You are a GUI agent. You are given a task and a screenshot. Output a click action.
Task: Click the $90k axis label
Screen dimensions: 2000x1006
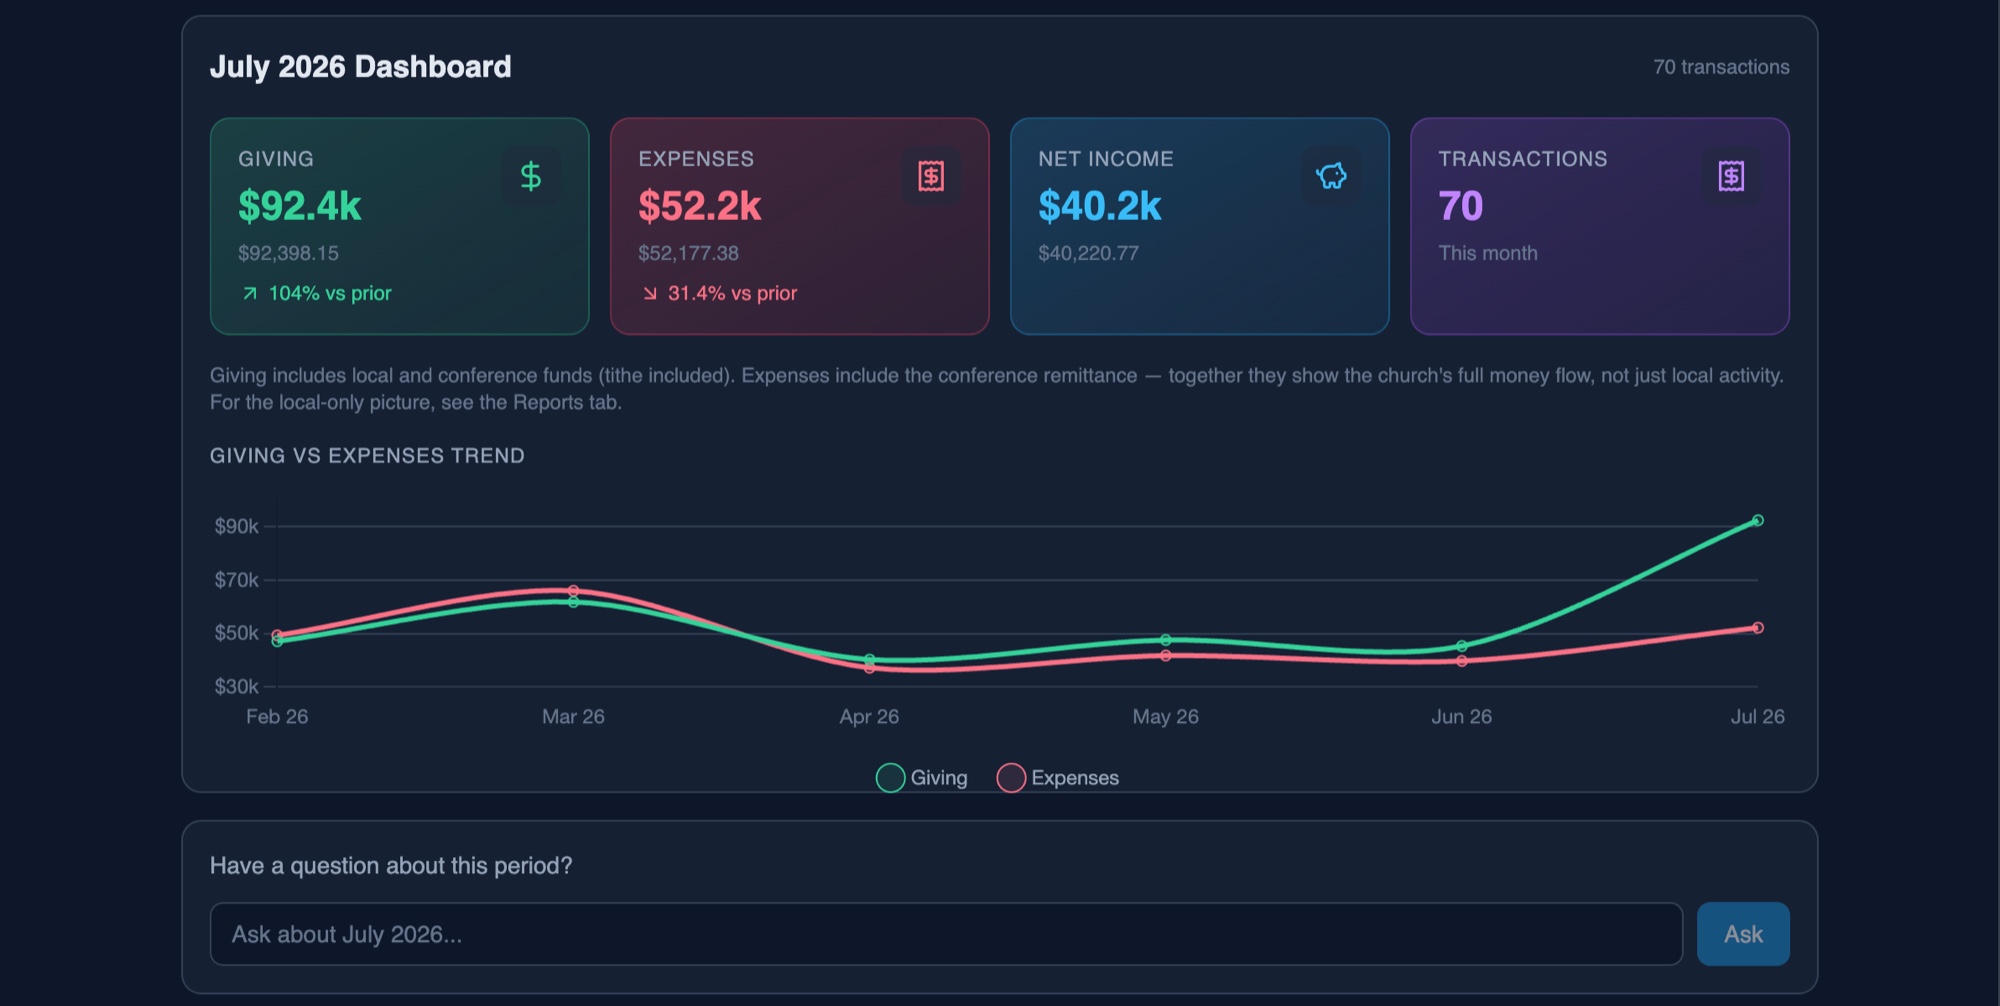[x=236, y=526]
